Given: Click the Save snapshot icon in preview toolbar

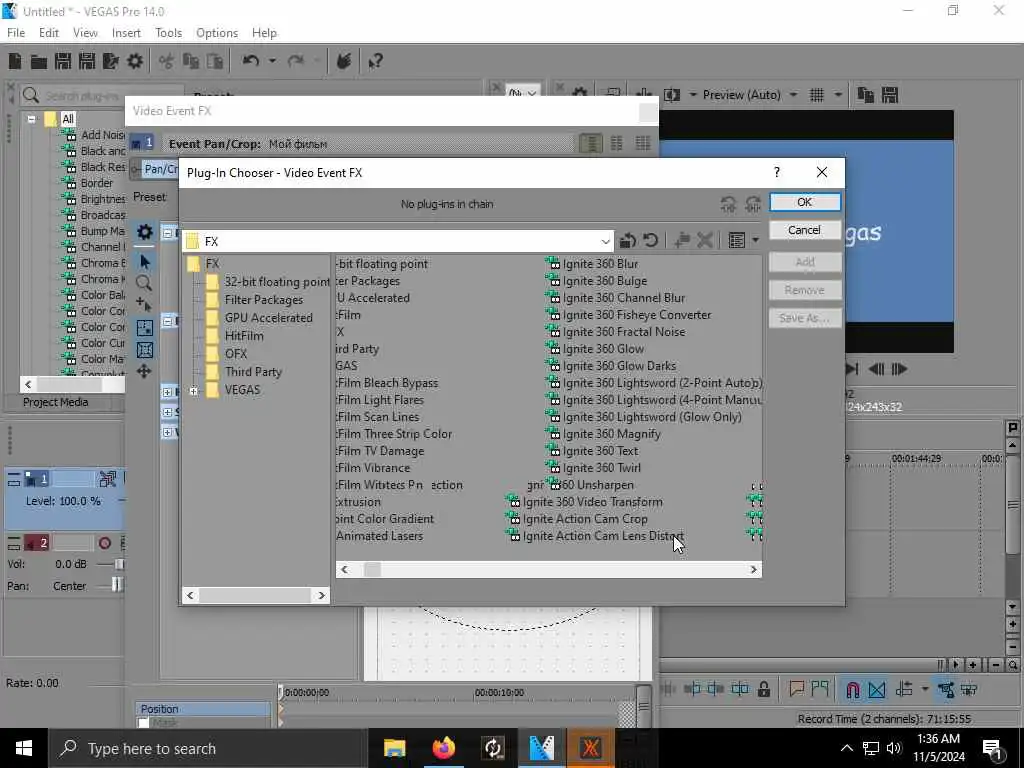Looking at the screenshot, I should [889, 95].
